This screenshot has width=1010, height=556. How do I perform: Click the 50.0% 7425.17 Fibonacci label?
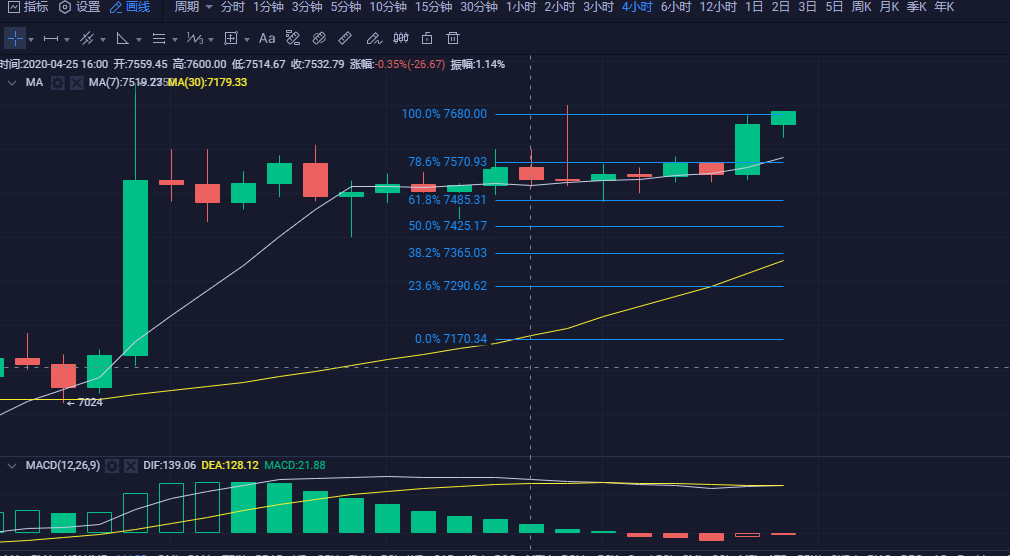pos(448,226)
